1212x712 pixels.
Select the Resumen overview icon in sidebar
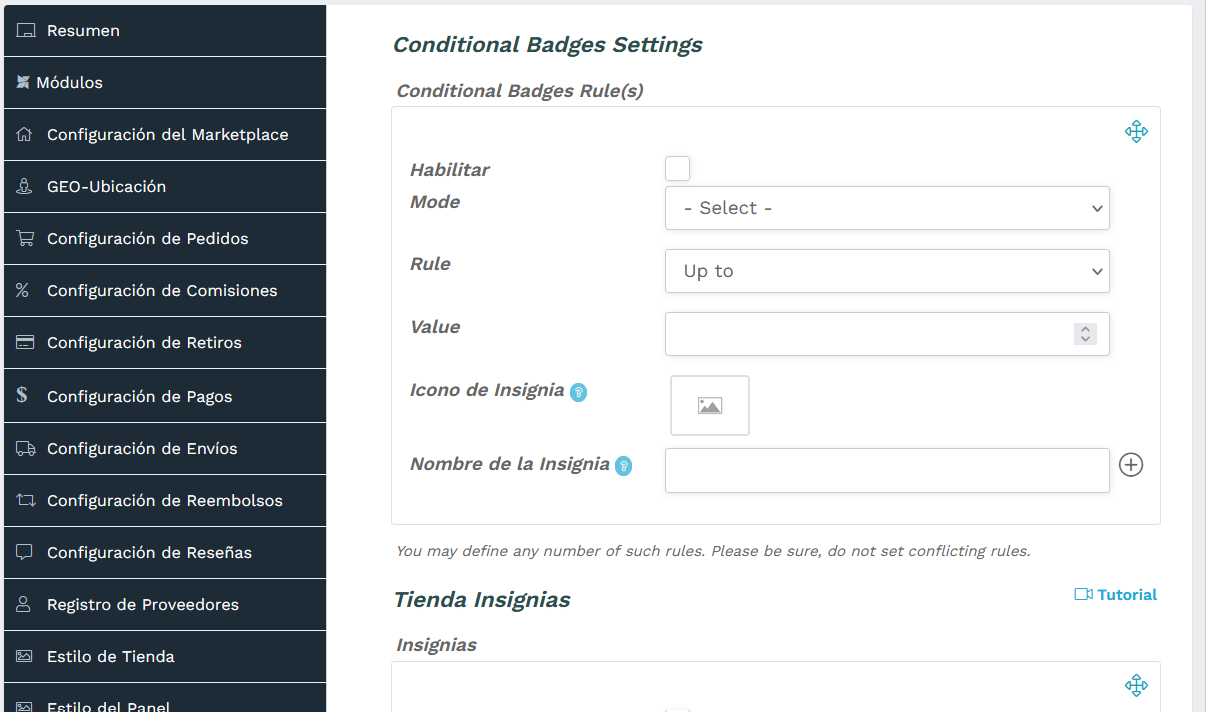(25, 30)
